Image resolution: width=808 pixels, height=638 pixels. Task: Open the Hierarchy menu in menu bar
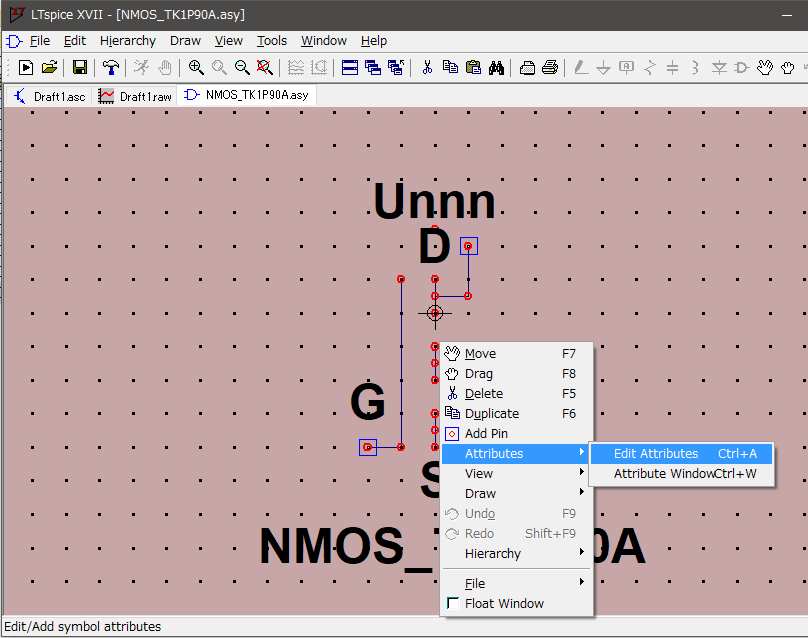[128, 41]
